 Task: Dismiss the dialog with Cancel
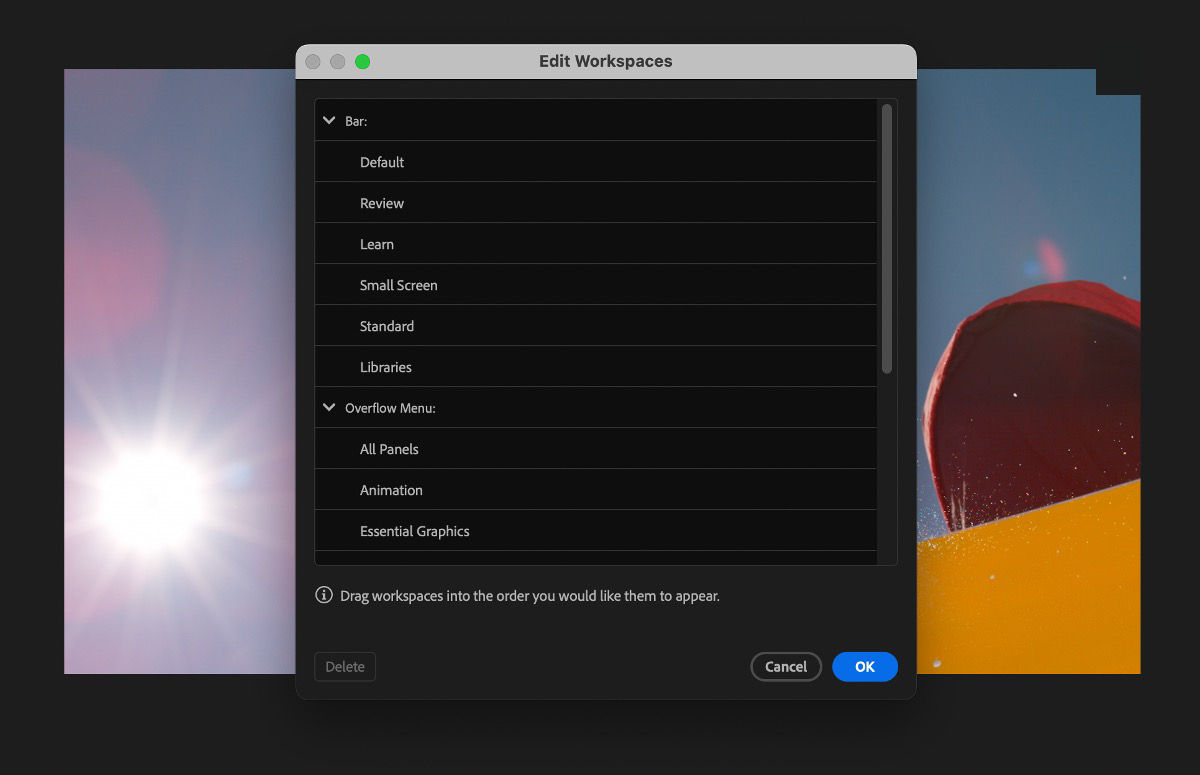point(786,666)
